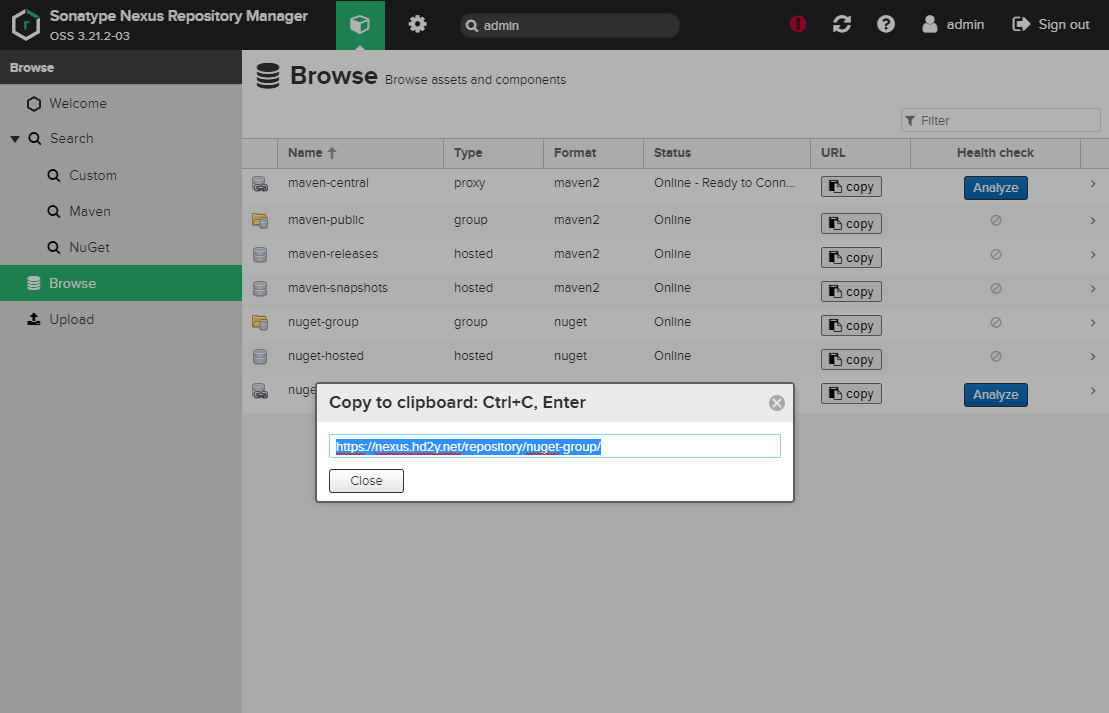Analyze health check in the bottom row
1109x713 pixels.
[996, 395]
